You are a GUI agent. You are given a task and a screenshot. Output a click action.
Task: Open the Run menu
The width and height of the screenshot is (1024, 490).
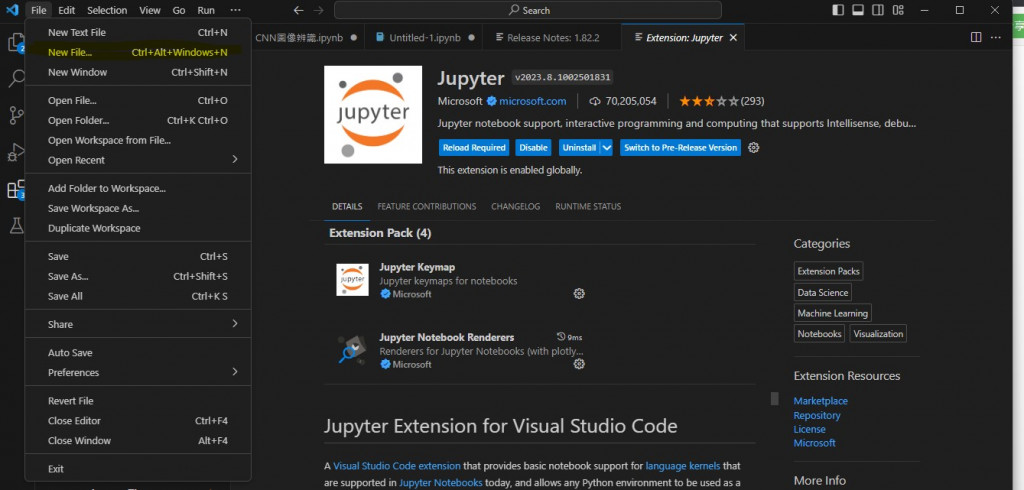pos(206,10)
